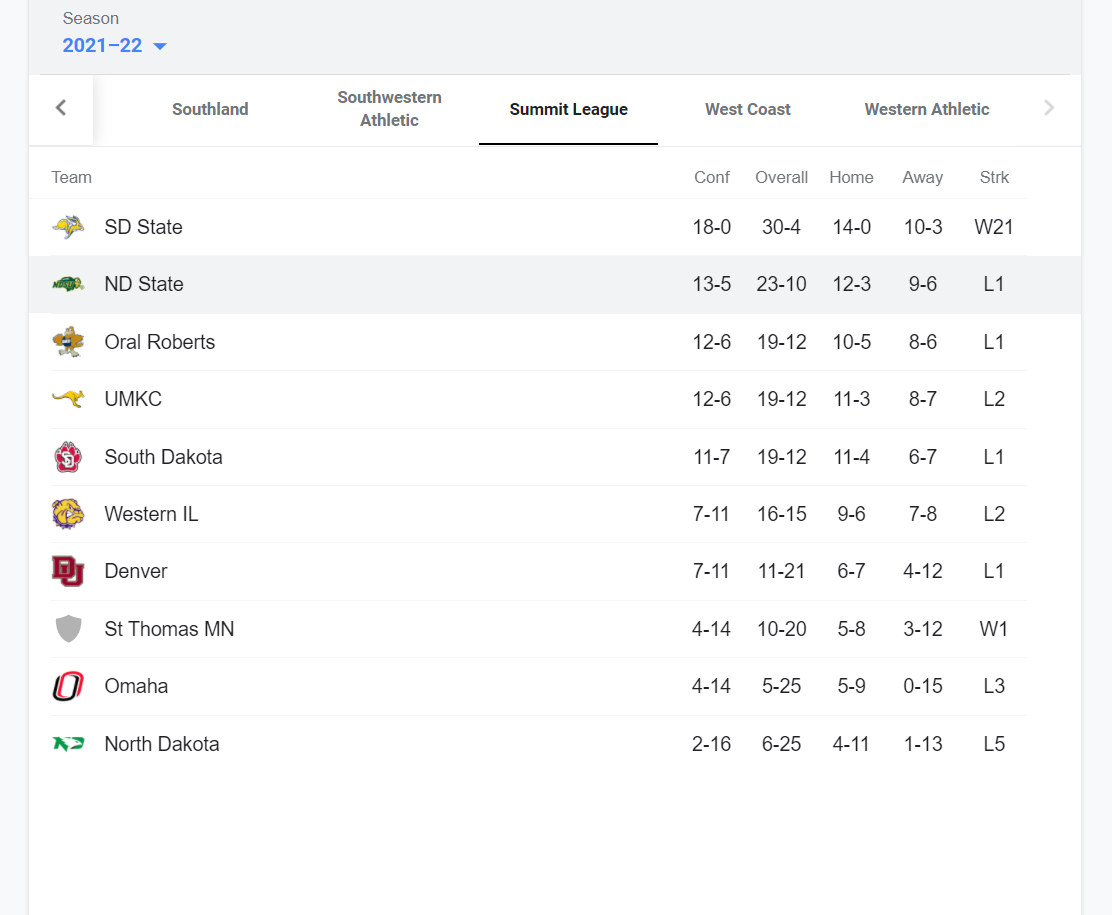Click the right arrow to more conferences
The image size is (1112, 915).
click(x=1049, y=108)
